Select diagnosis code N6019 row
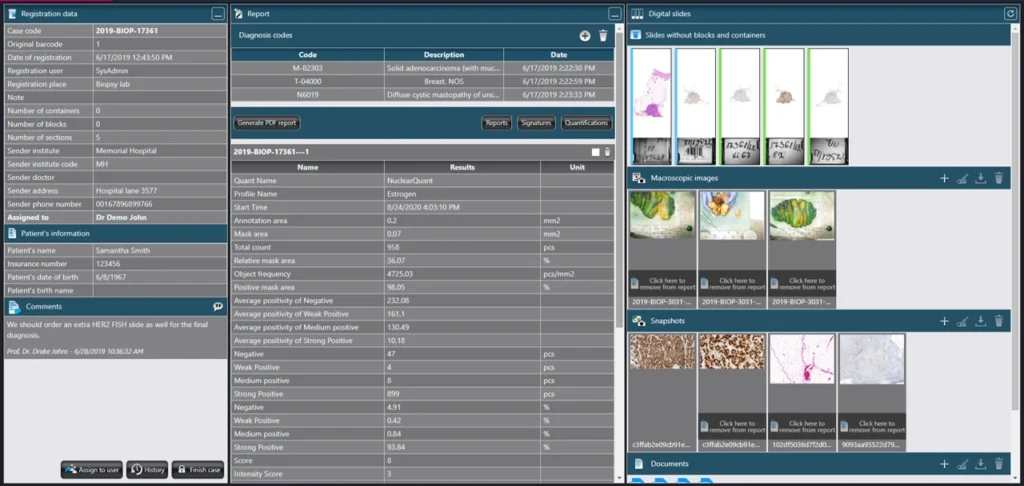Screen dimensions: 1024x486 pyautogui.click(x=423, y=95)
